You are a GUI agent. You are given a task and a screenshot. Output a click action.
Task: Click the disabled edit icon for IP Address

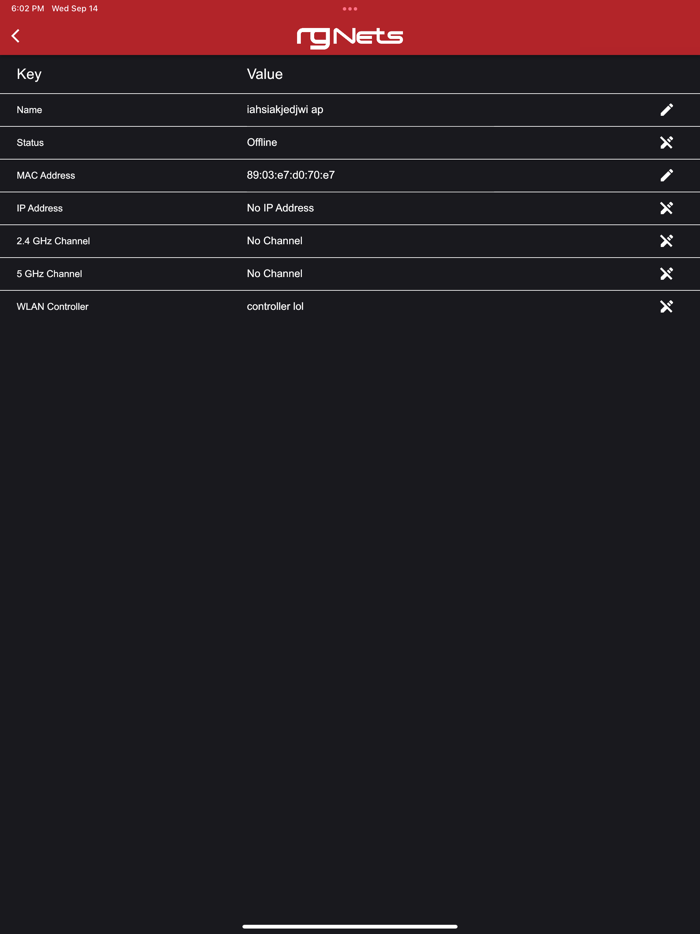(667, 208)
